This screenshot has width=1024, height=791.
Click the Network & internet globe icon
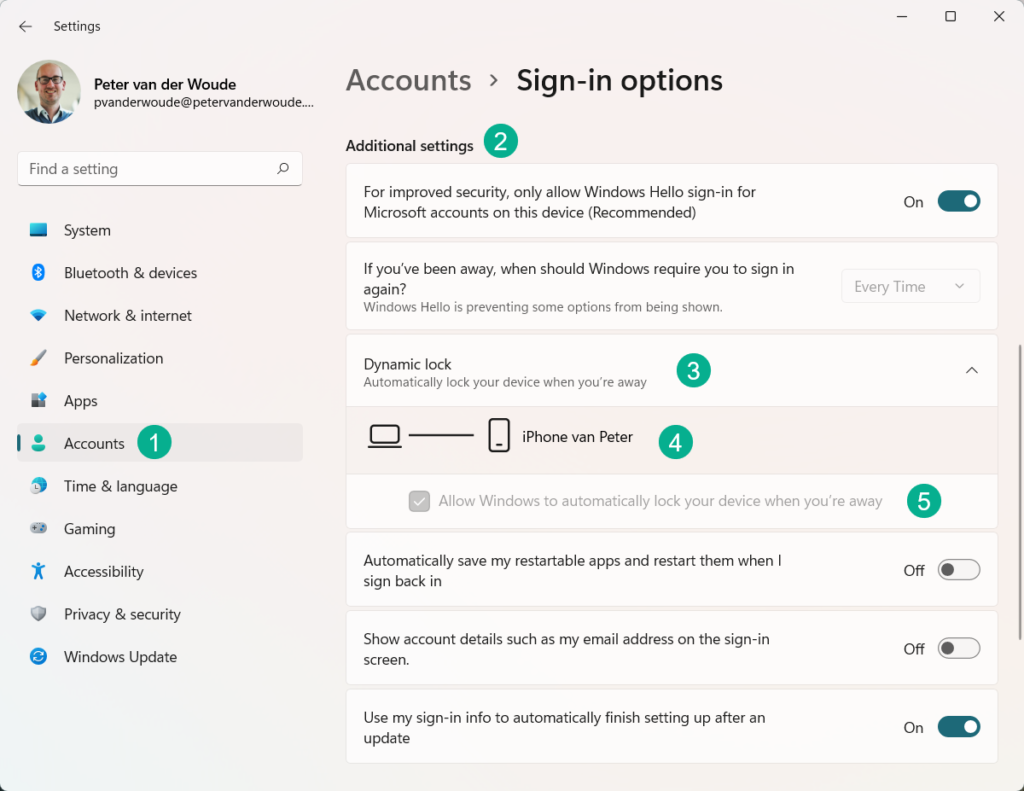click(36, 315)
